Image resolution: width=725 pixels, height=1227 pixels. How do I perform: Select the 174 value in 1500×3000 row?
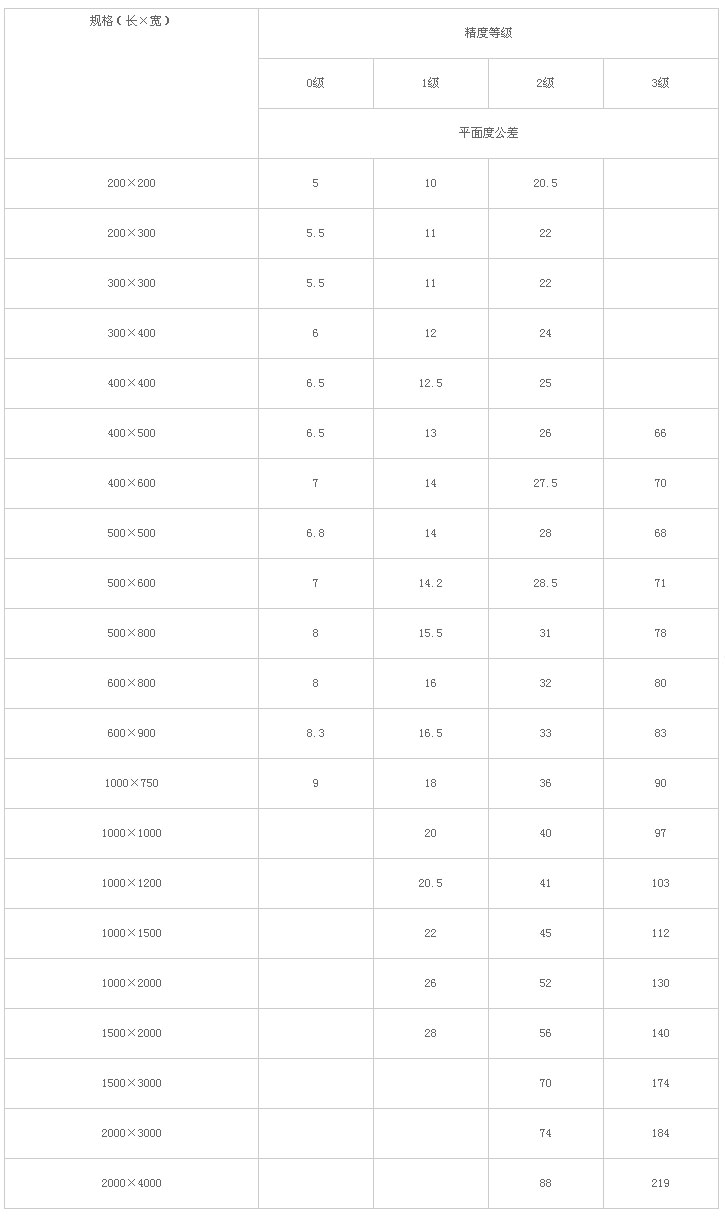pos(661,1084)
